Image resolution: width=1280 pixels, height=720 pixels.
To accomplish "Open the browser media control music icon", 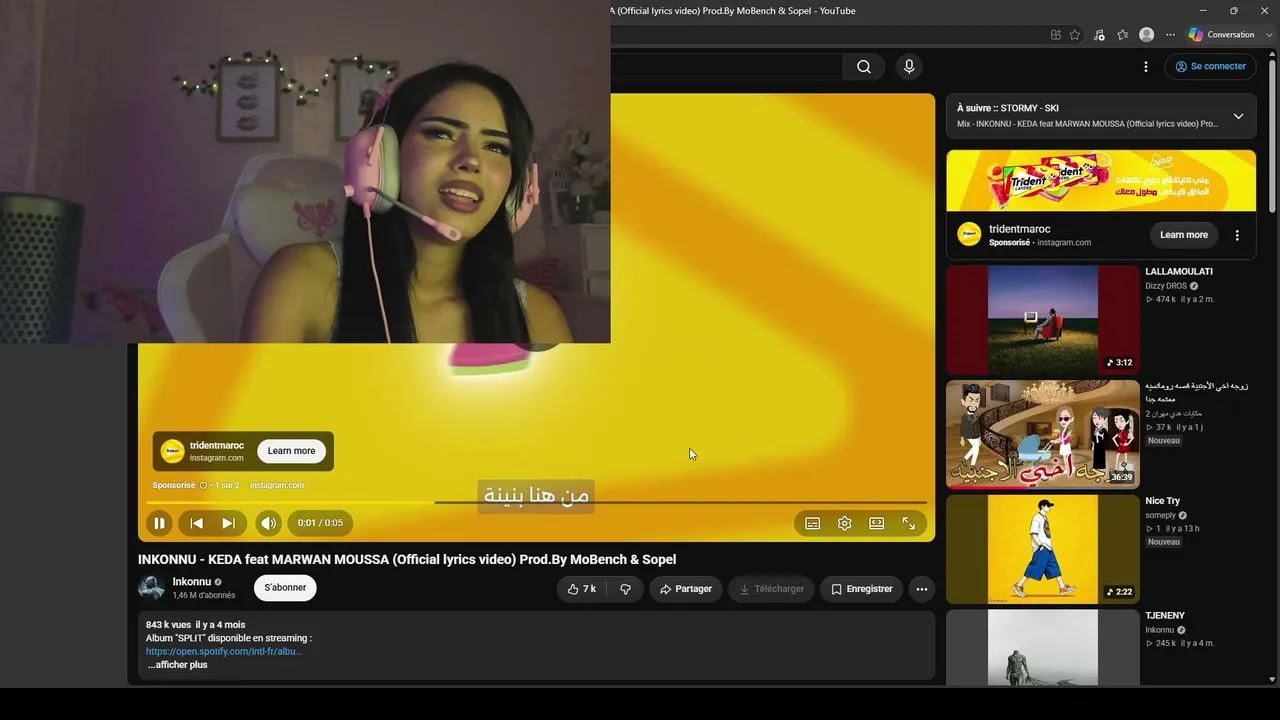I will [1099, 34].
